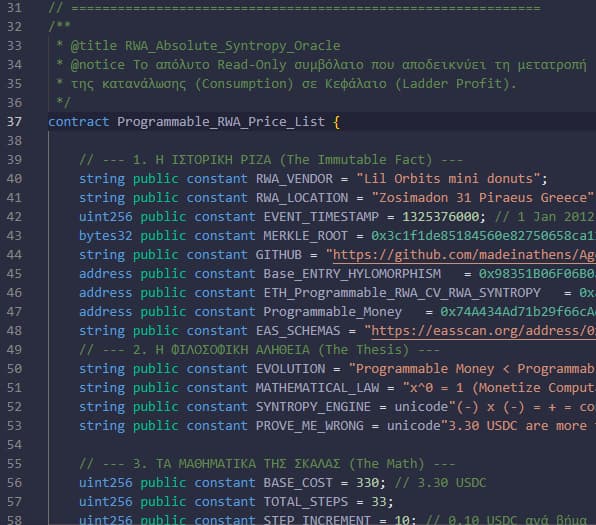
Task: Click the comment opening '/**' on line 32
Action: coord(59,27)
